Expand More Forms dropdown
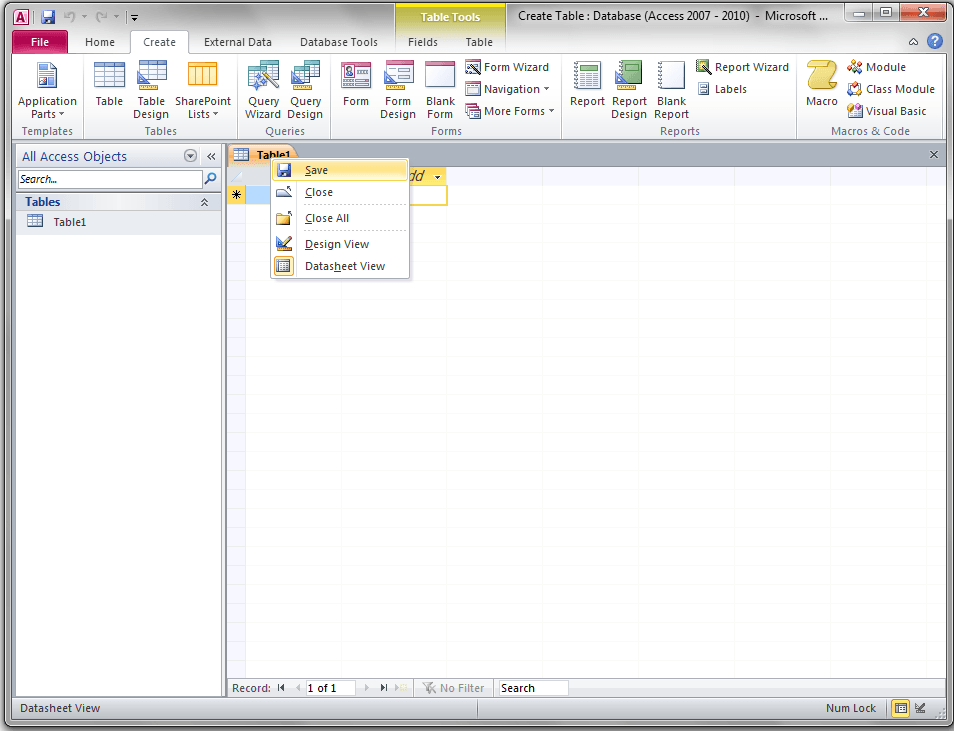954x732 pixels. [510, 111]
